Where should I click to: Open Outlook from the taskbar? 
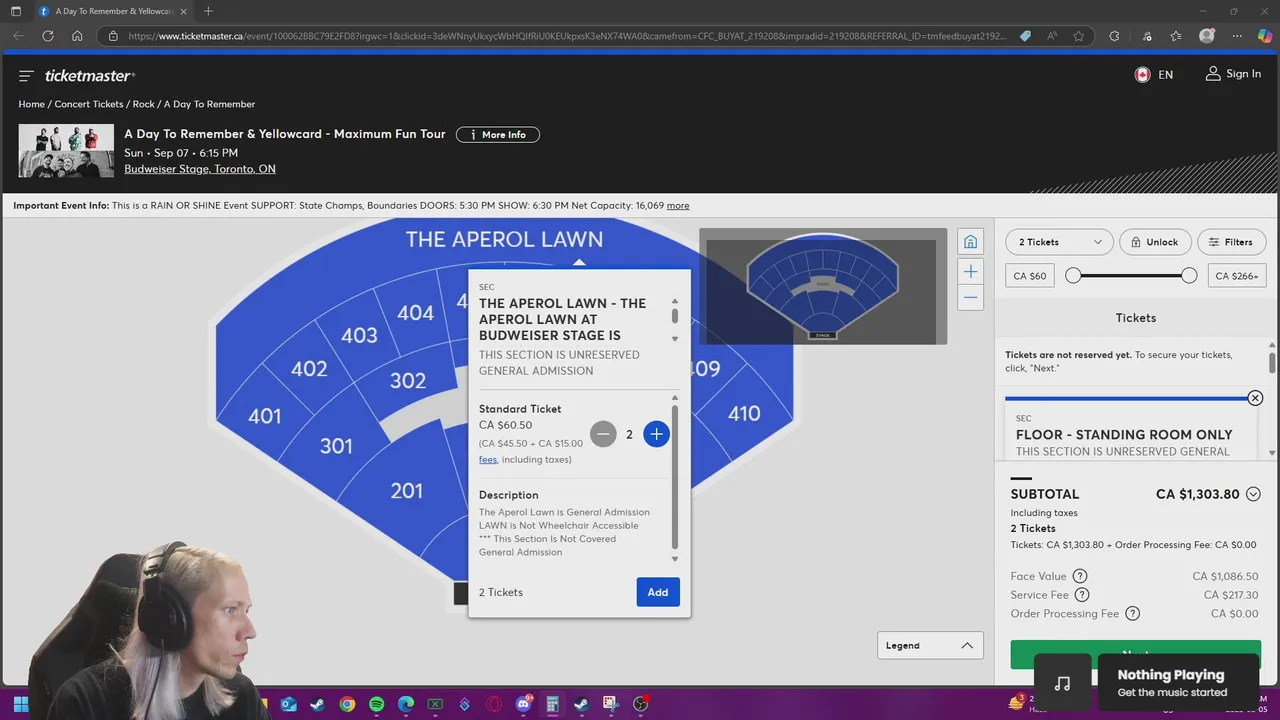point(288,704)
